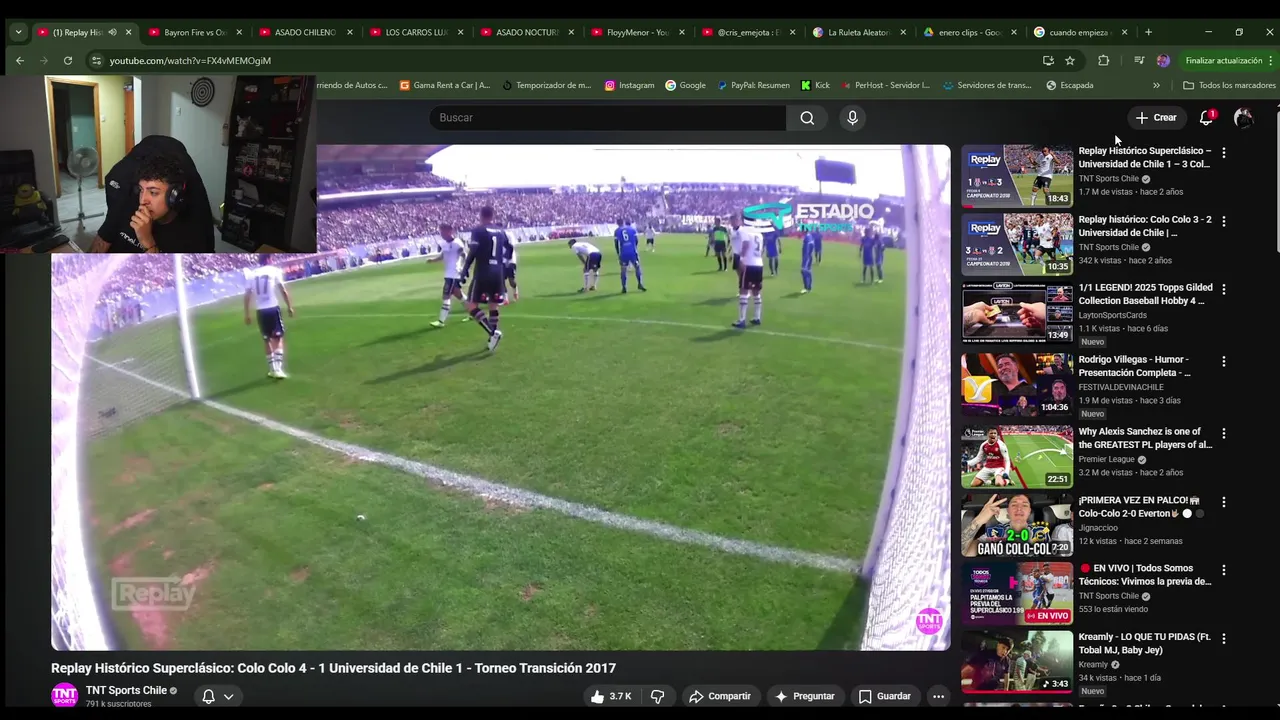Open options for Rodrigo Villegas Humor video
1280x720 pixels.
1223,361
